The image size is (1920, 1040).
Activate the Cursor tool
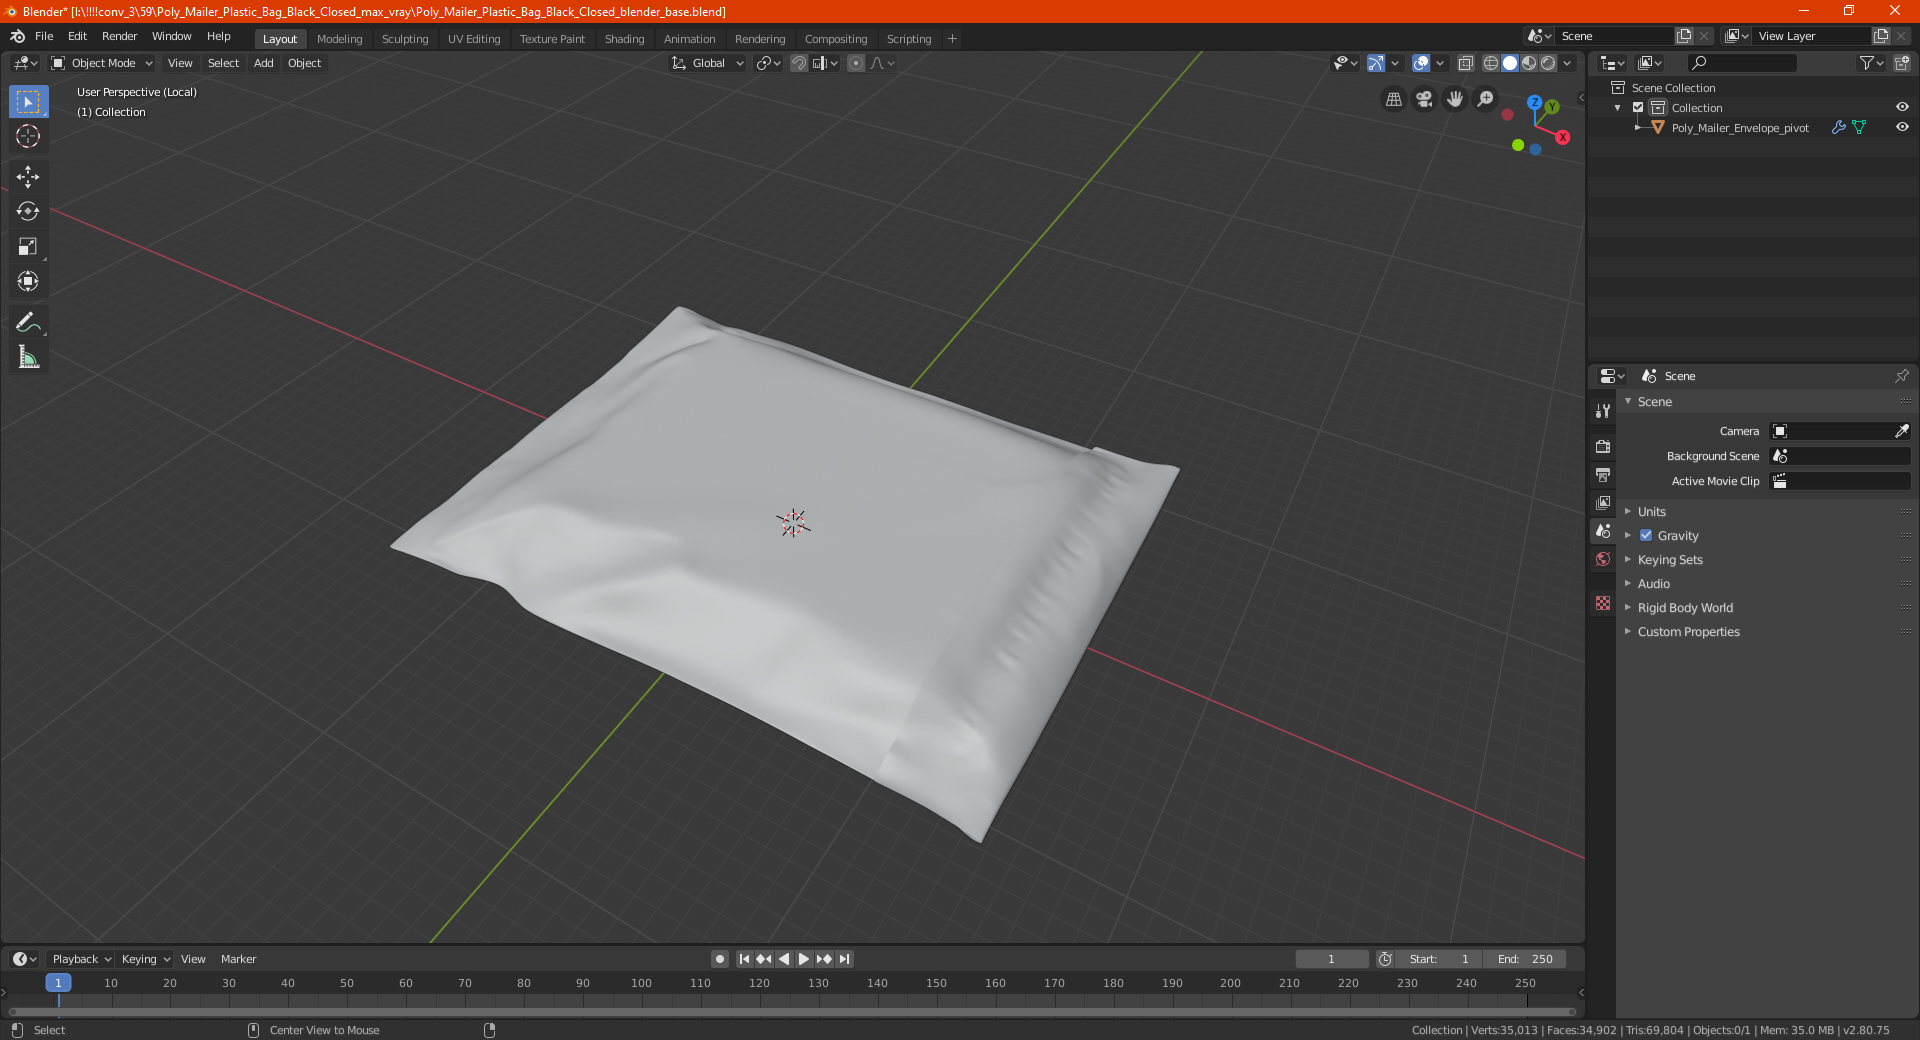[x=28, y=136]
